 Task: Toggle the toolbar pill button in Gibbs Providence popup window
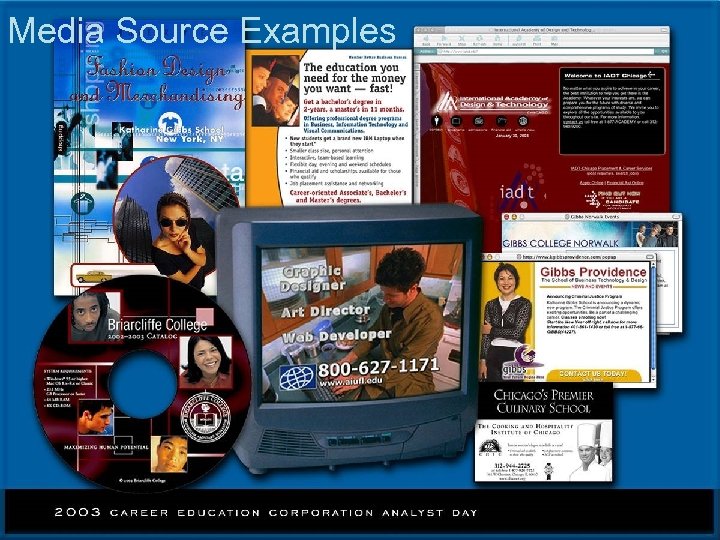(x=649, y=257)
